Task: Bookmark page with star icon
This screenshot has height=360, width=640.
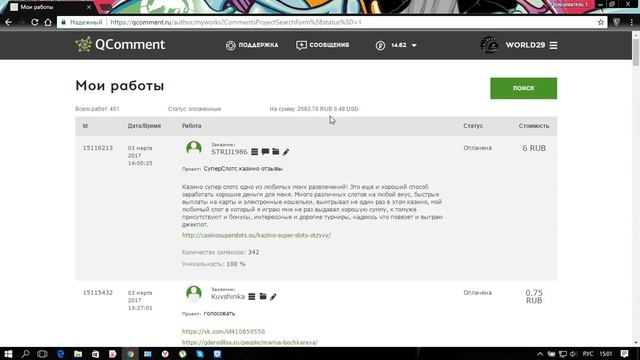Action: (x=600, y=22)
